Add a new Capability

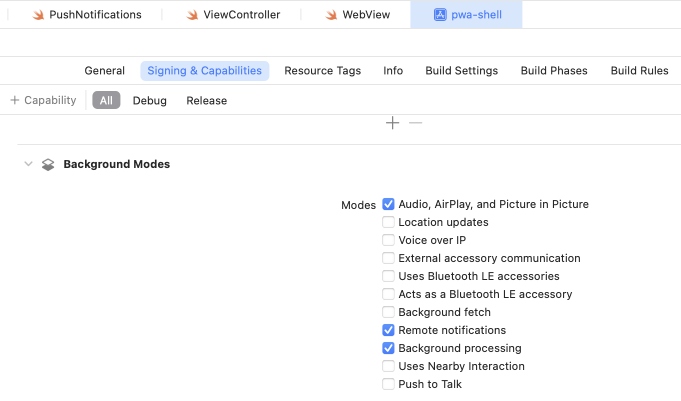[43, 100]
